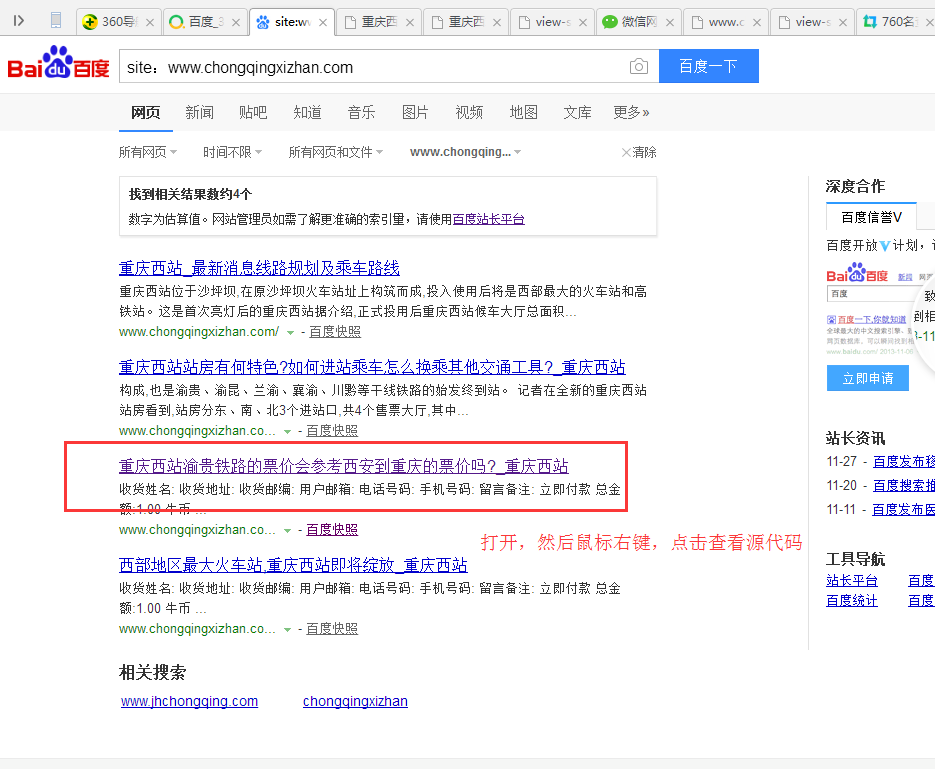Open result 西部地区最大火车站
935x769 pixels.
pos(293,565)
